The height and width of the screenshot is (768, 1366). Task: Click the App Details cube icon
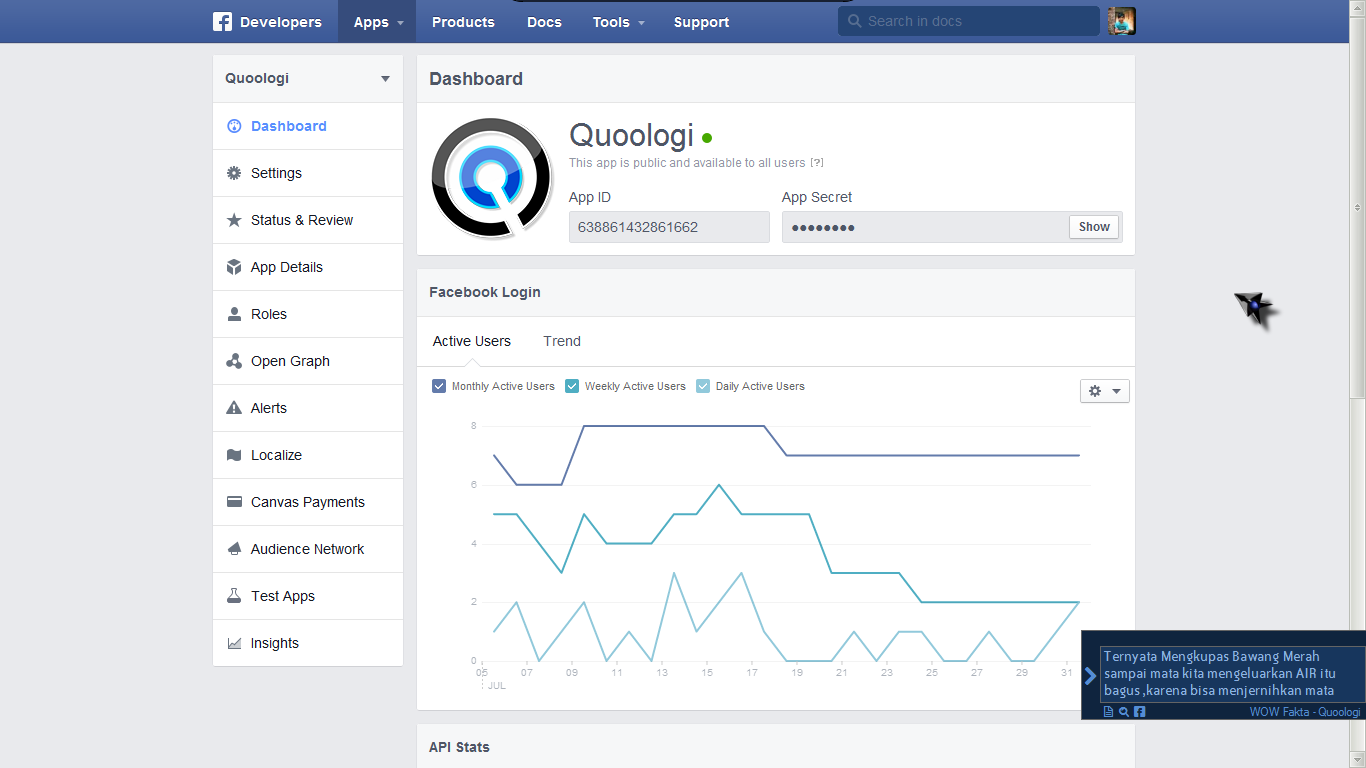[234, 267]
